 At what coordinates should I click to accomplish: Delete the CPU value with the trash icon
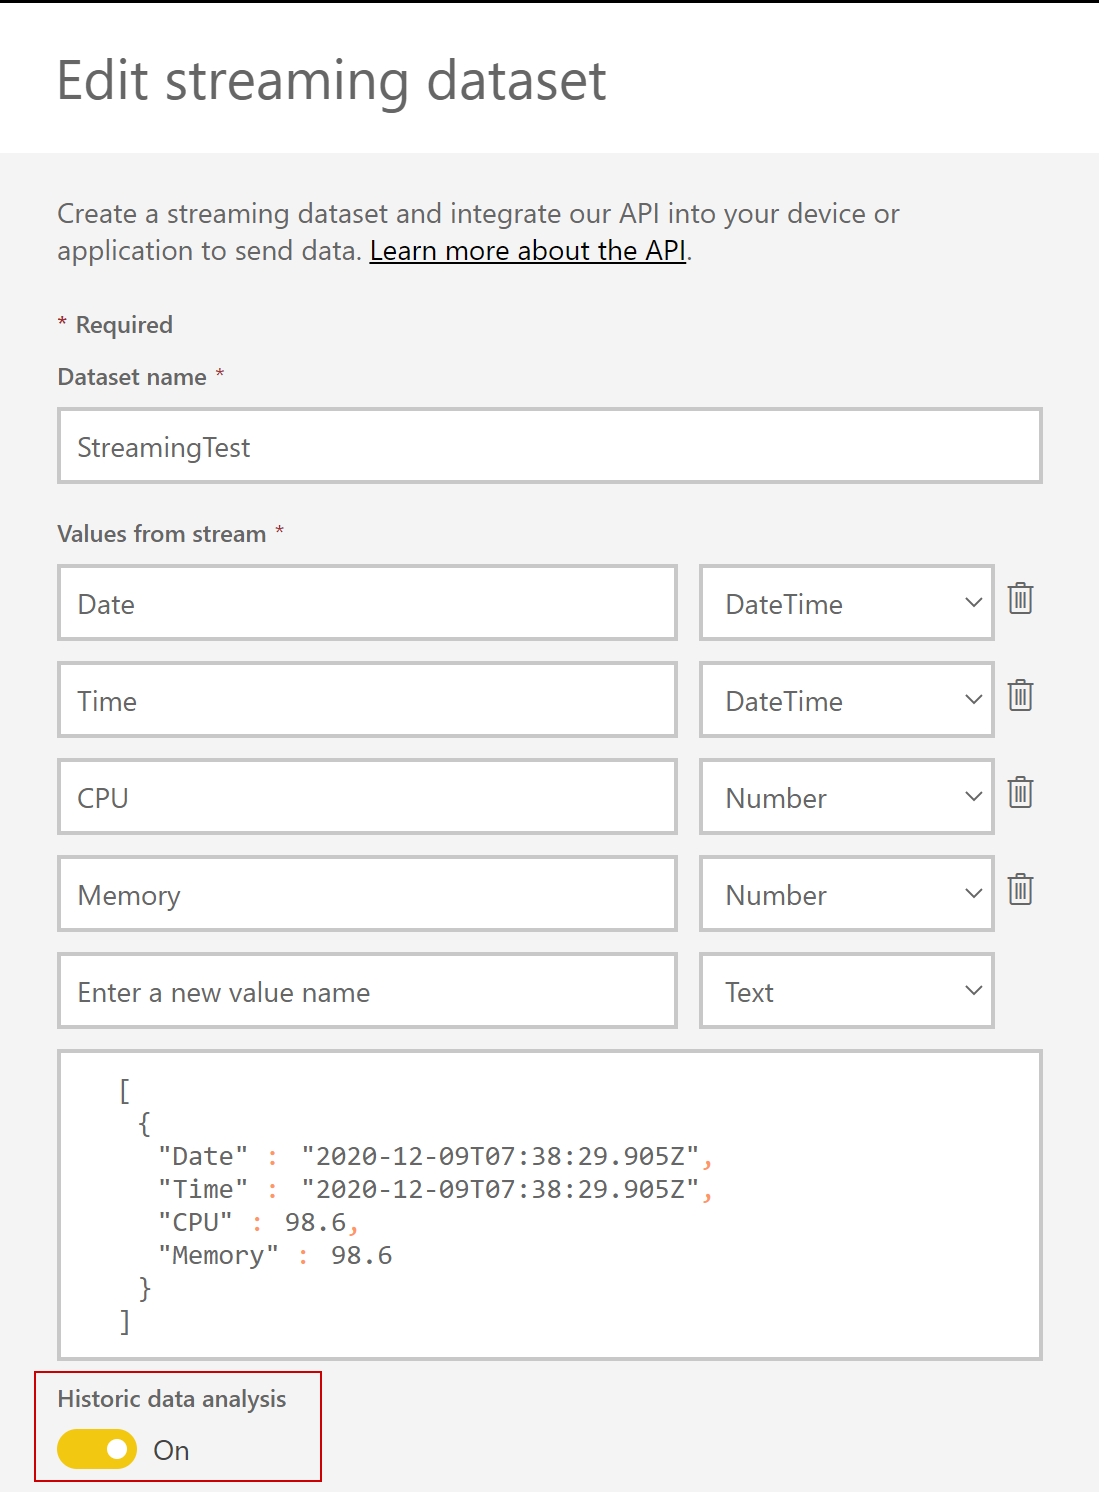coord(1020,794)
